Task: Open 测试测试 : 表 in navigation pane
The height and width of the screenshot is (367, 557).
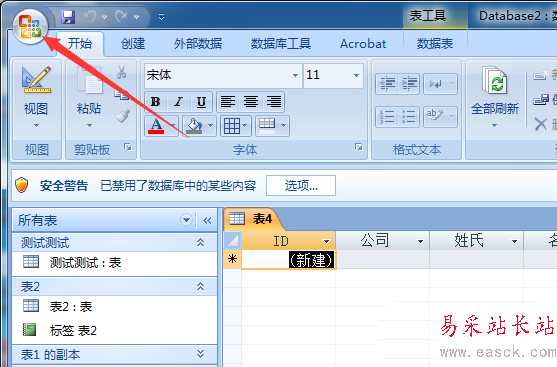Action: [x=114, y=263]
